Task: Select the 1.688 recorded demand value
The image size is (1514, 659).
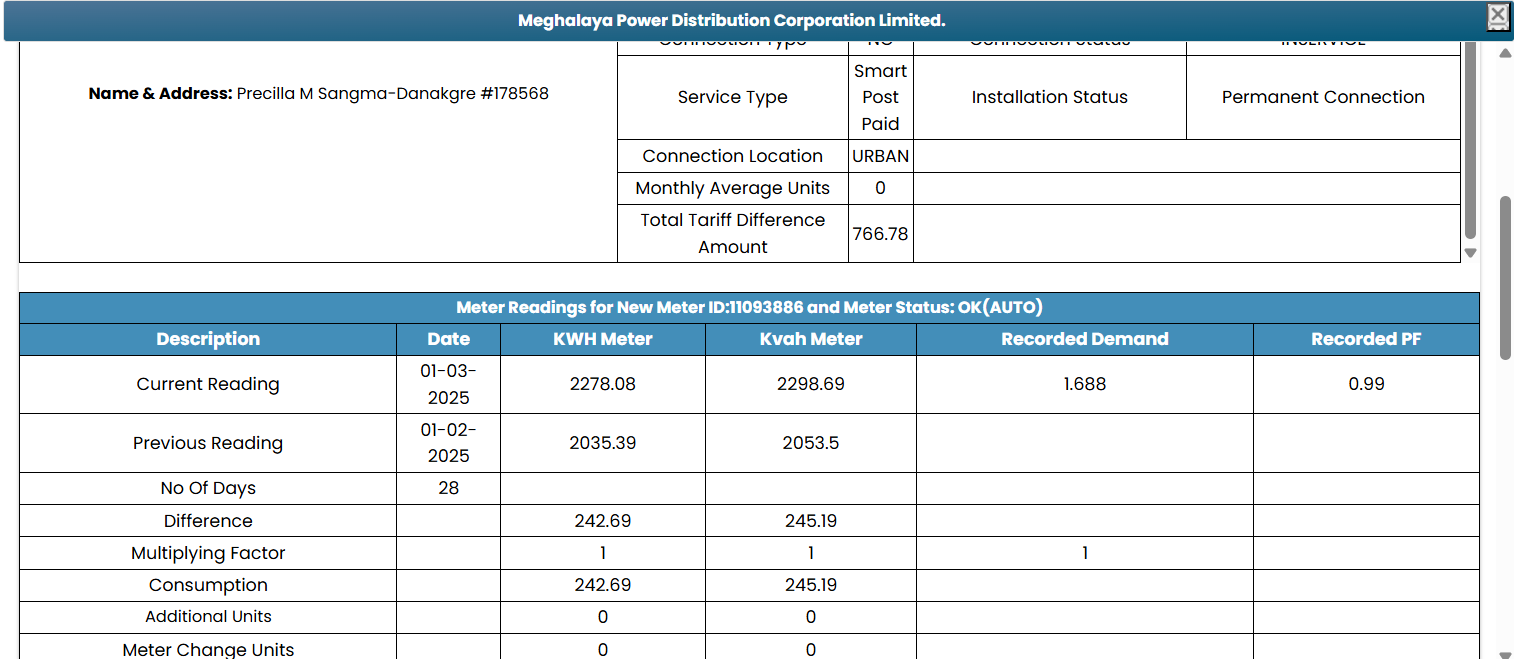Action: [1085, 384]
